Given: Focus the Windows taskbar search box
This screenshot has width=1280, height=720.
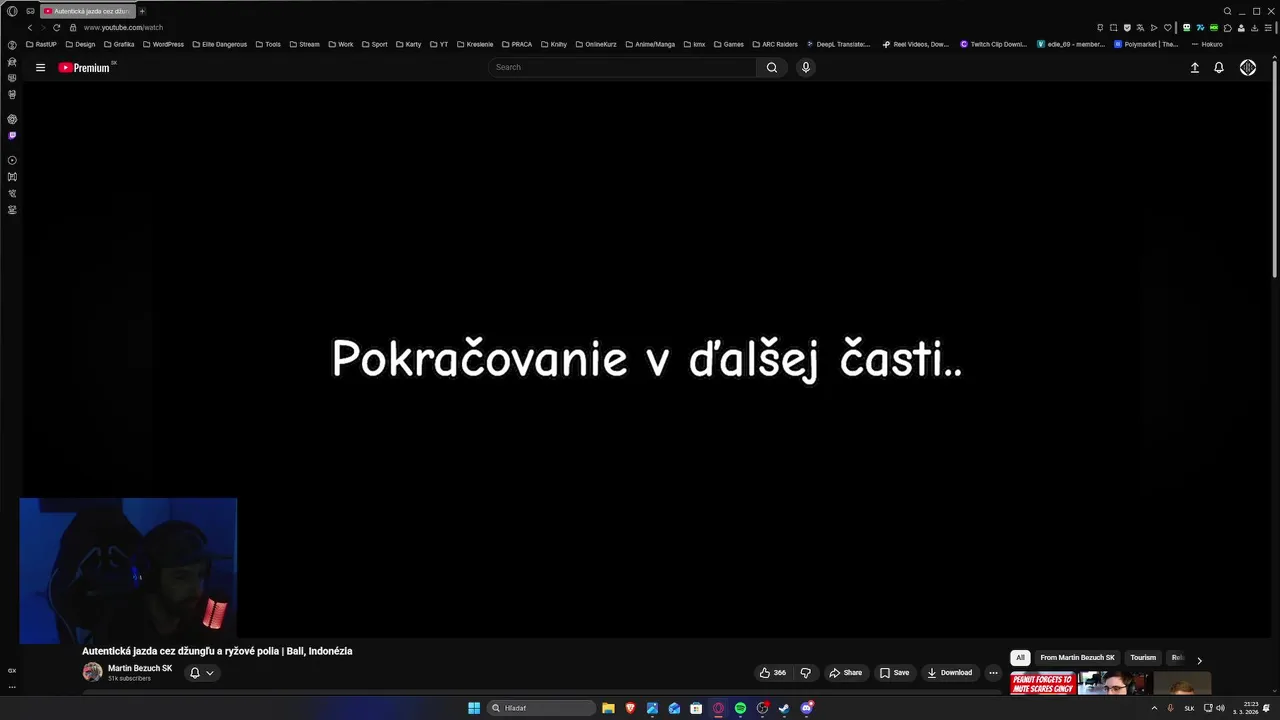Looking at the screenshot, I should pyautogui.click(x=541, y=708).
